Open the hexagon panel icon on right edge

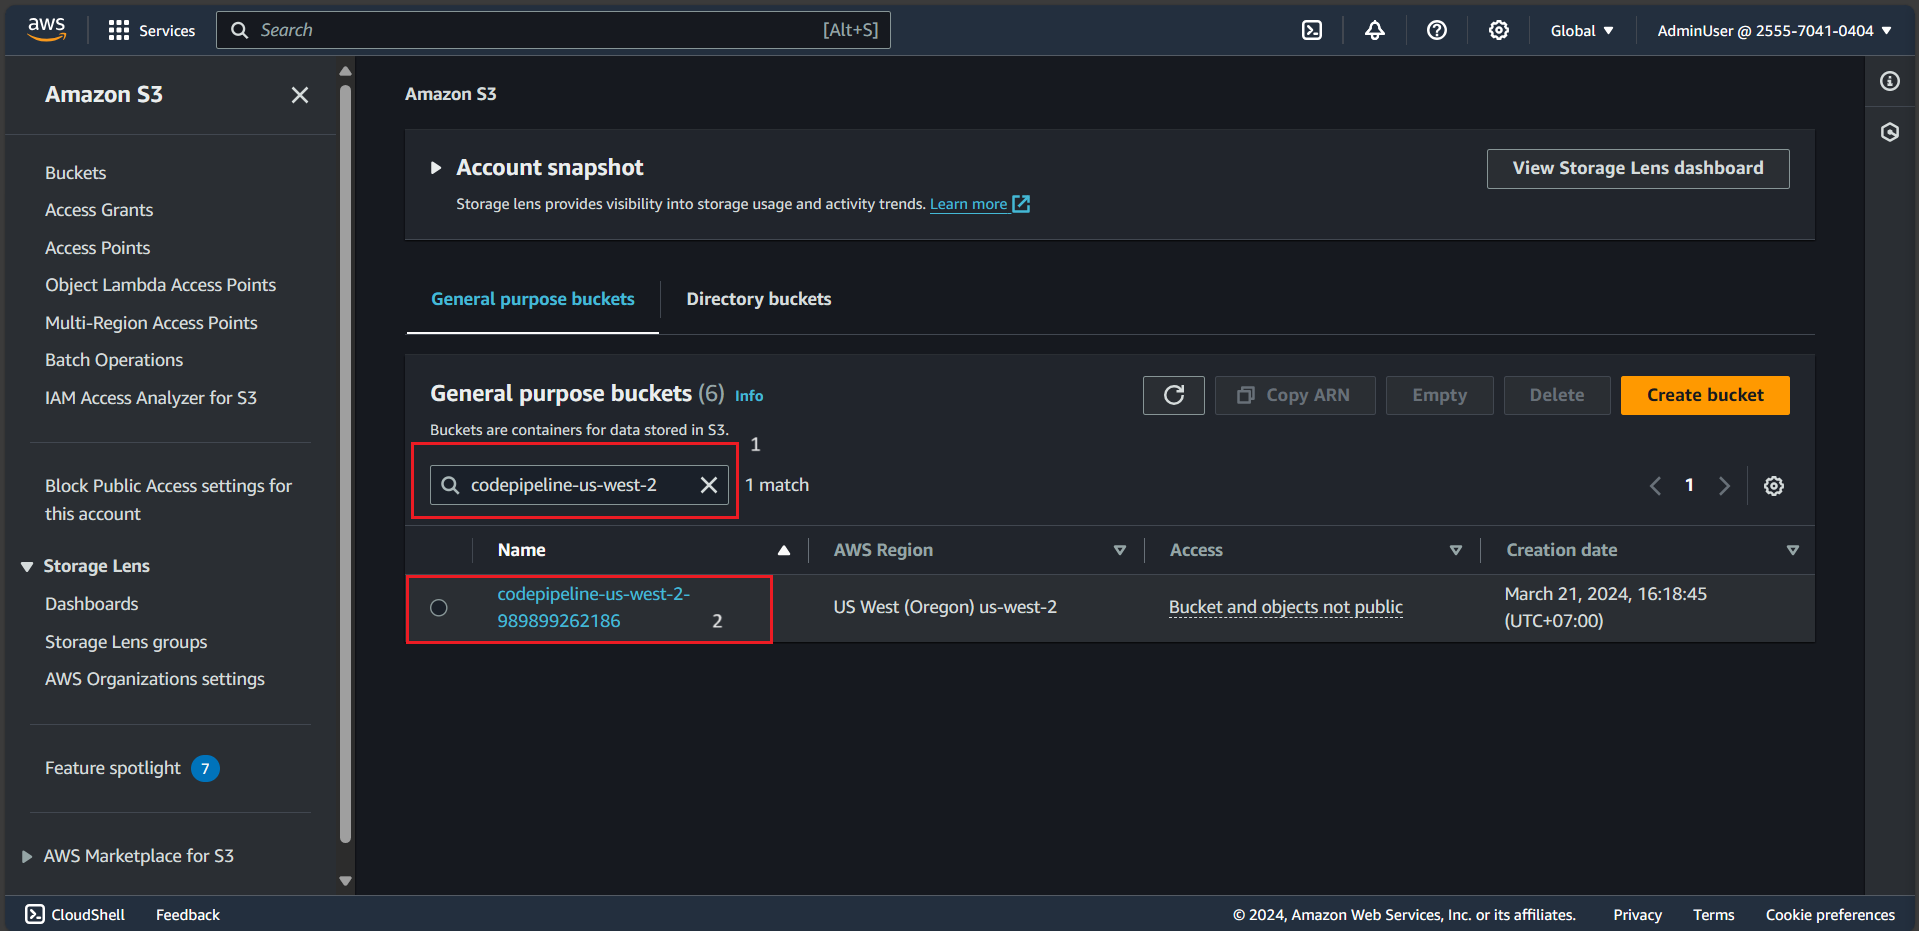1890,132
